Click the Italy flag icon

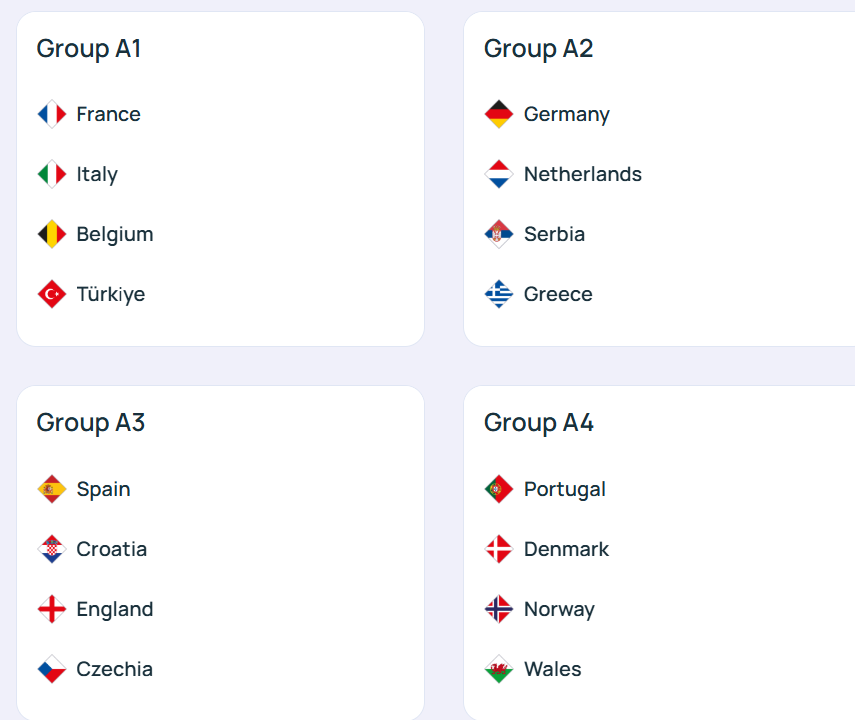[52, 174]
